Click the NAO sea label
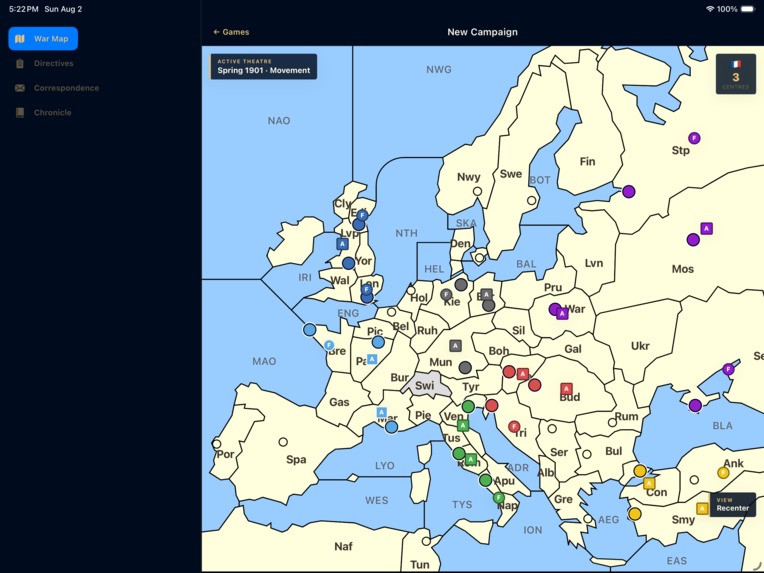 (x=279, y=120)
